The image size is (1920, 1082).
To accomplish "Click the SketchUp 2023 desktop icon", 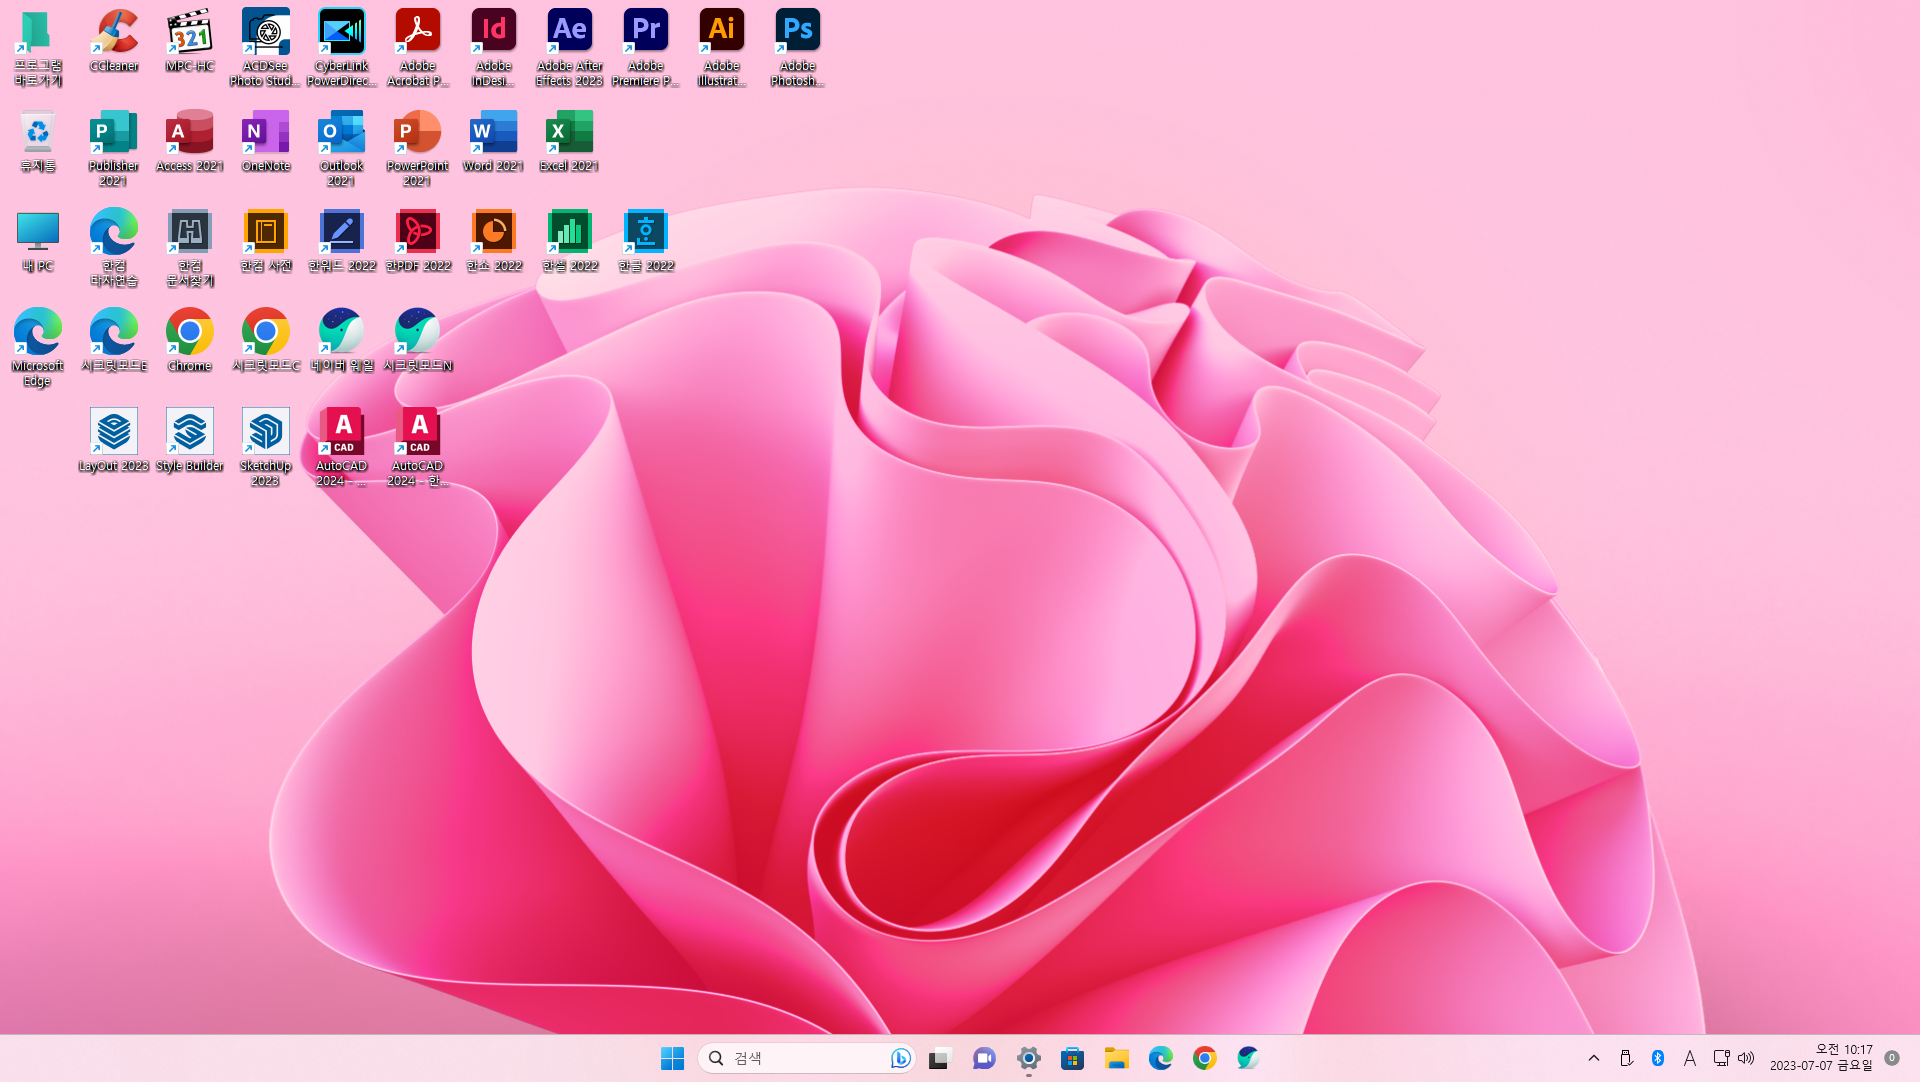I will click(265, 432).
